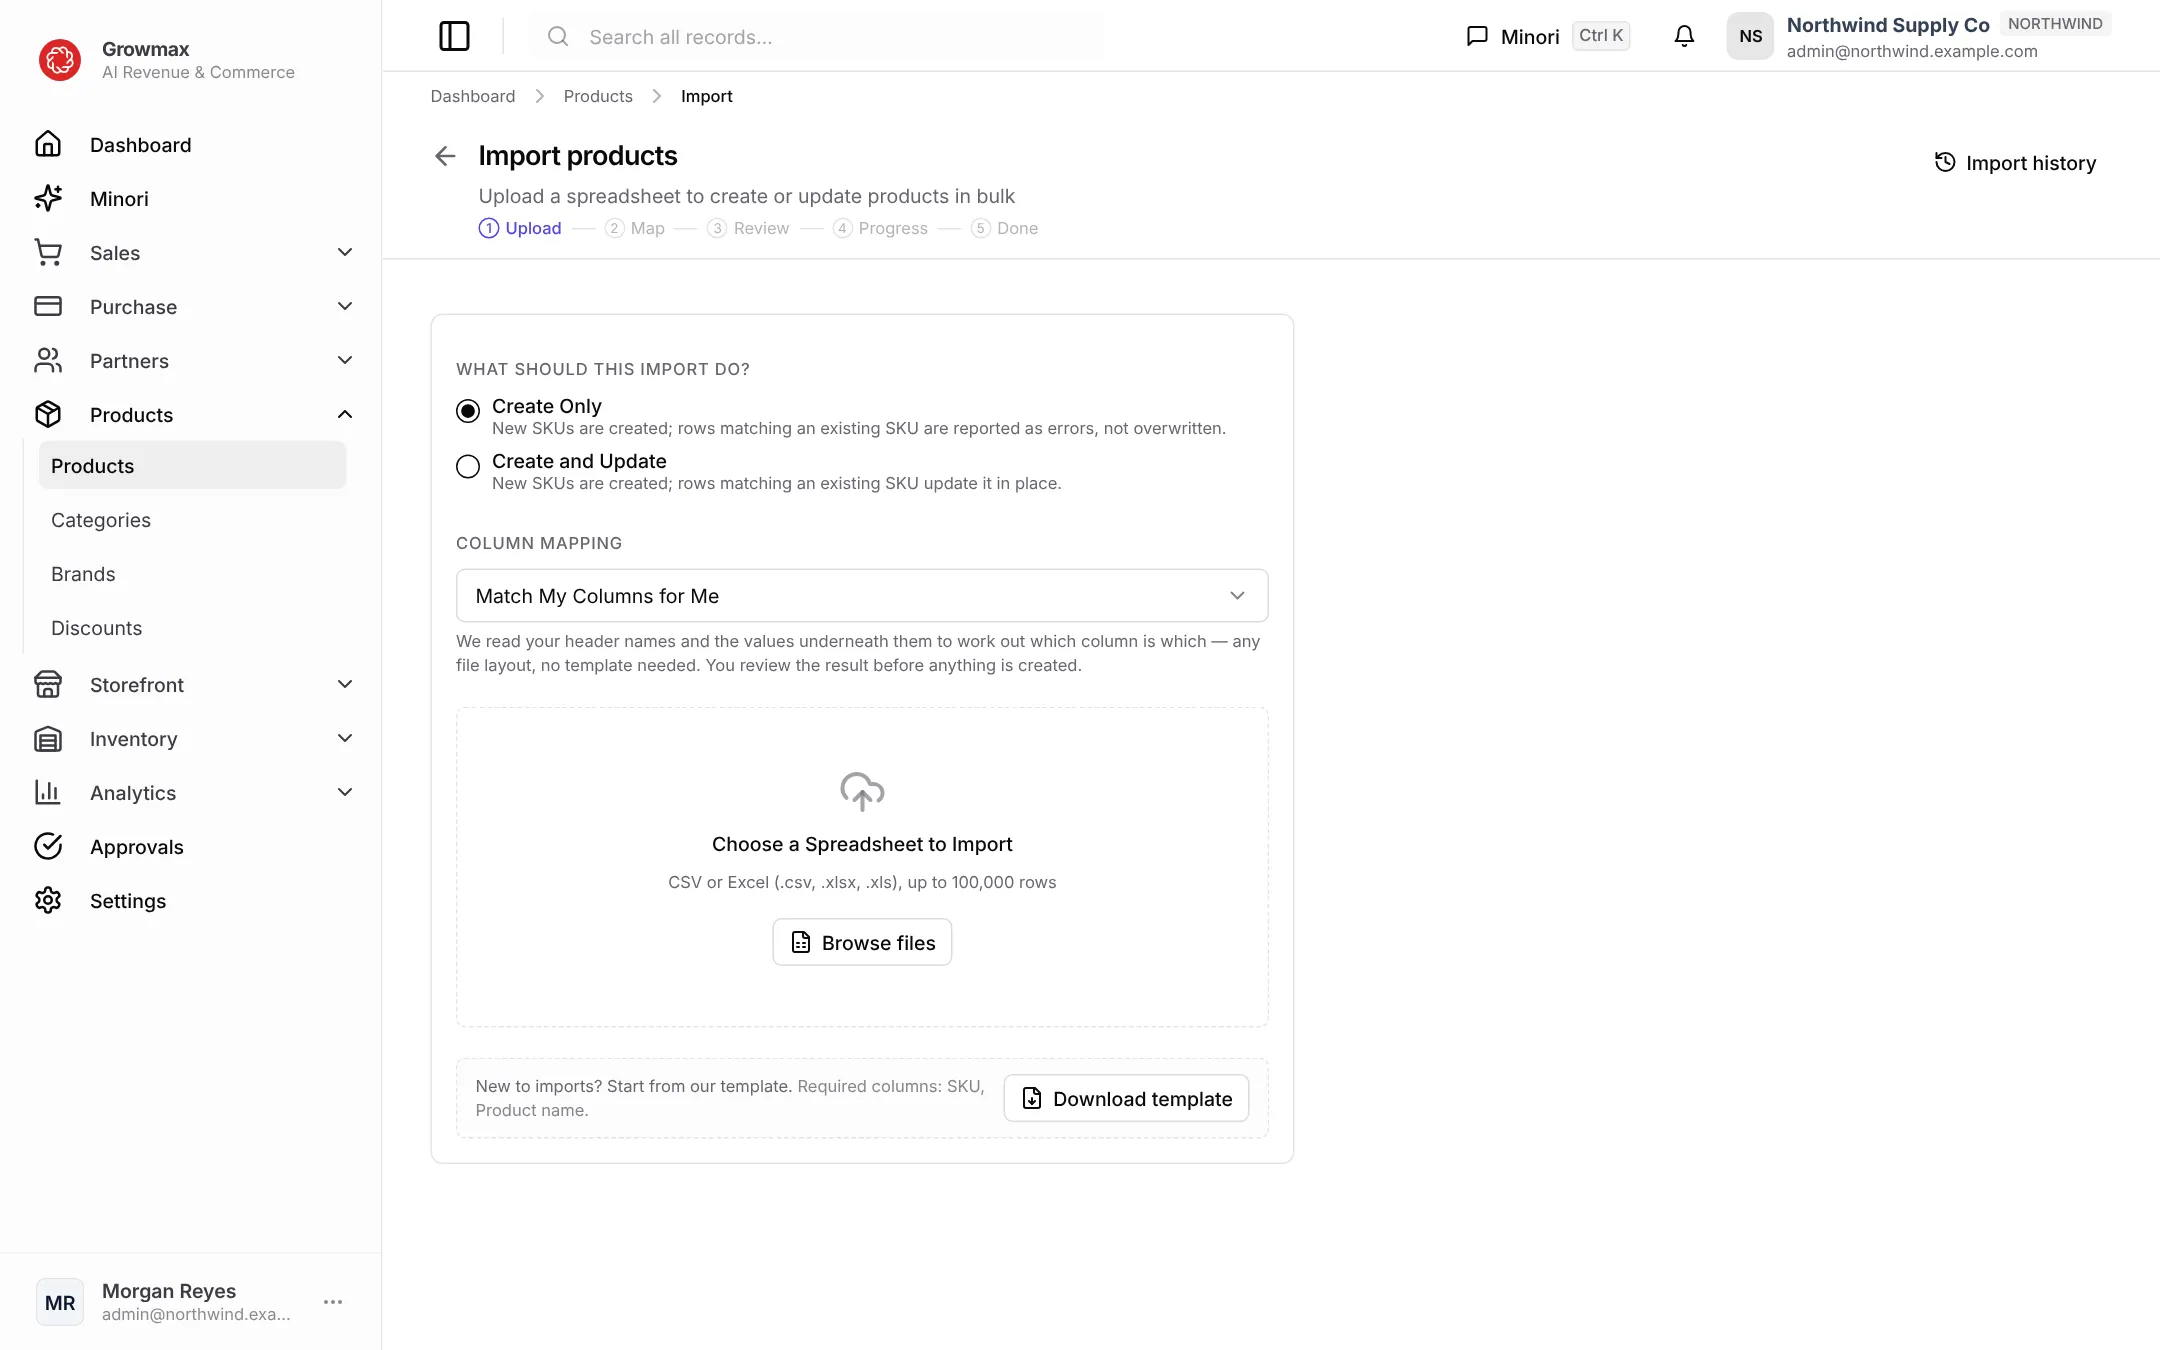
Task: Select the Create Only radio option
Action: pyautogui.click(x=468, y=411)
